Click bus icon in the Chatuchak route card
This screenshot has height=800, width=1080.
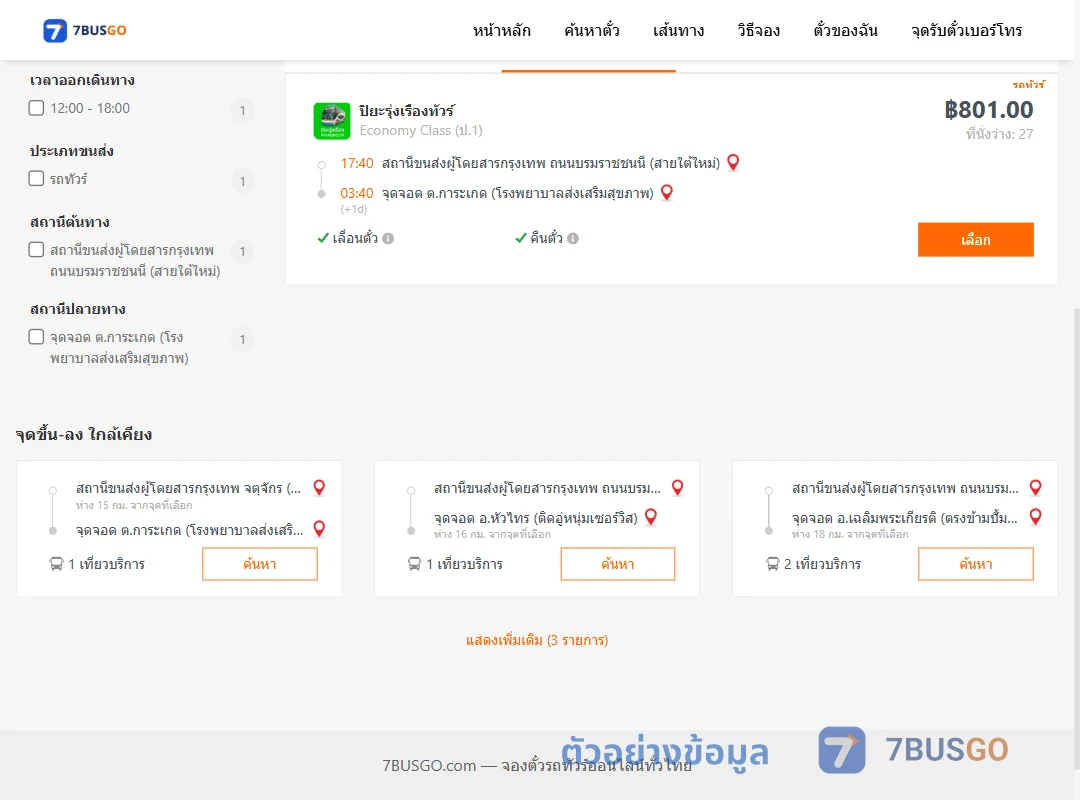point(56,564)
